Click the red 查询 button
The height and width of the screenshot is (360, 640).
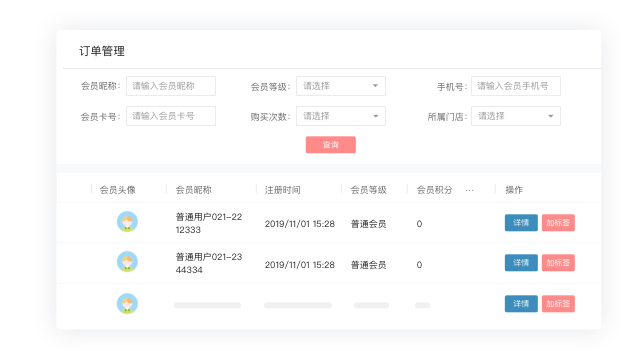coord(331,145)
